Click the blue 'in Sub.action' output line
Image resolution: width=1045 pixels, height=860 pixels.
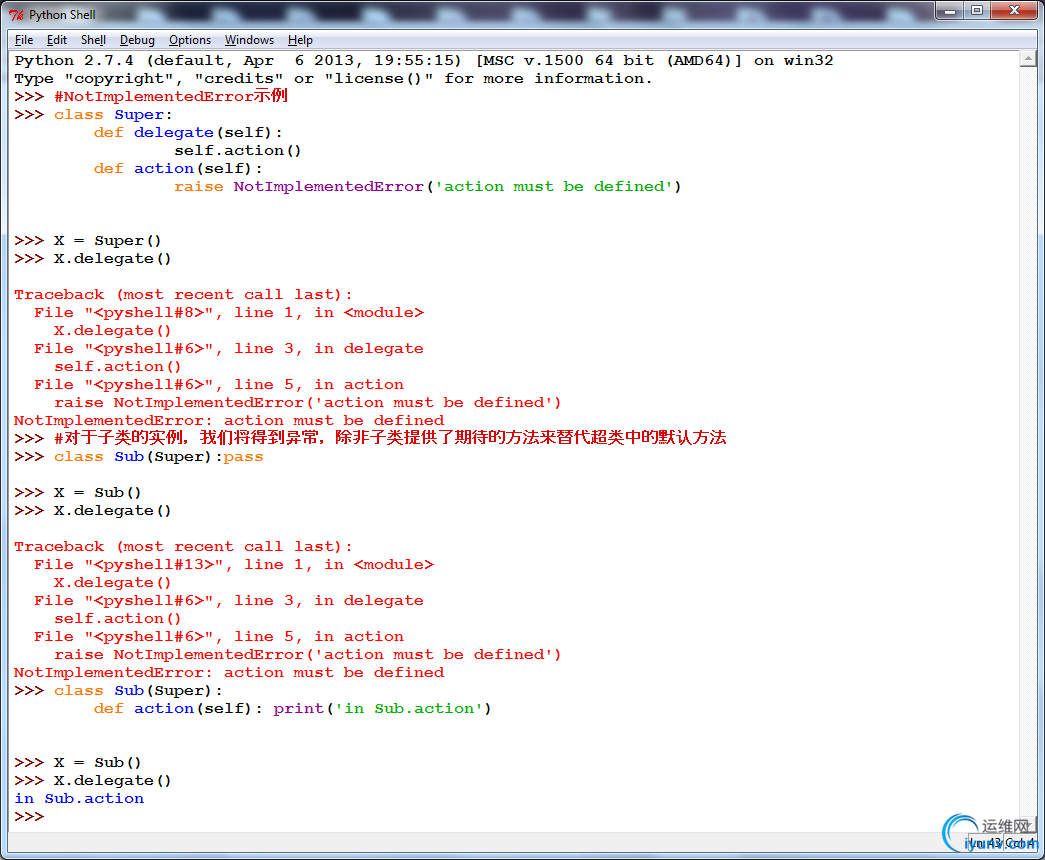(79, 799)
